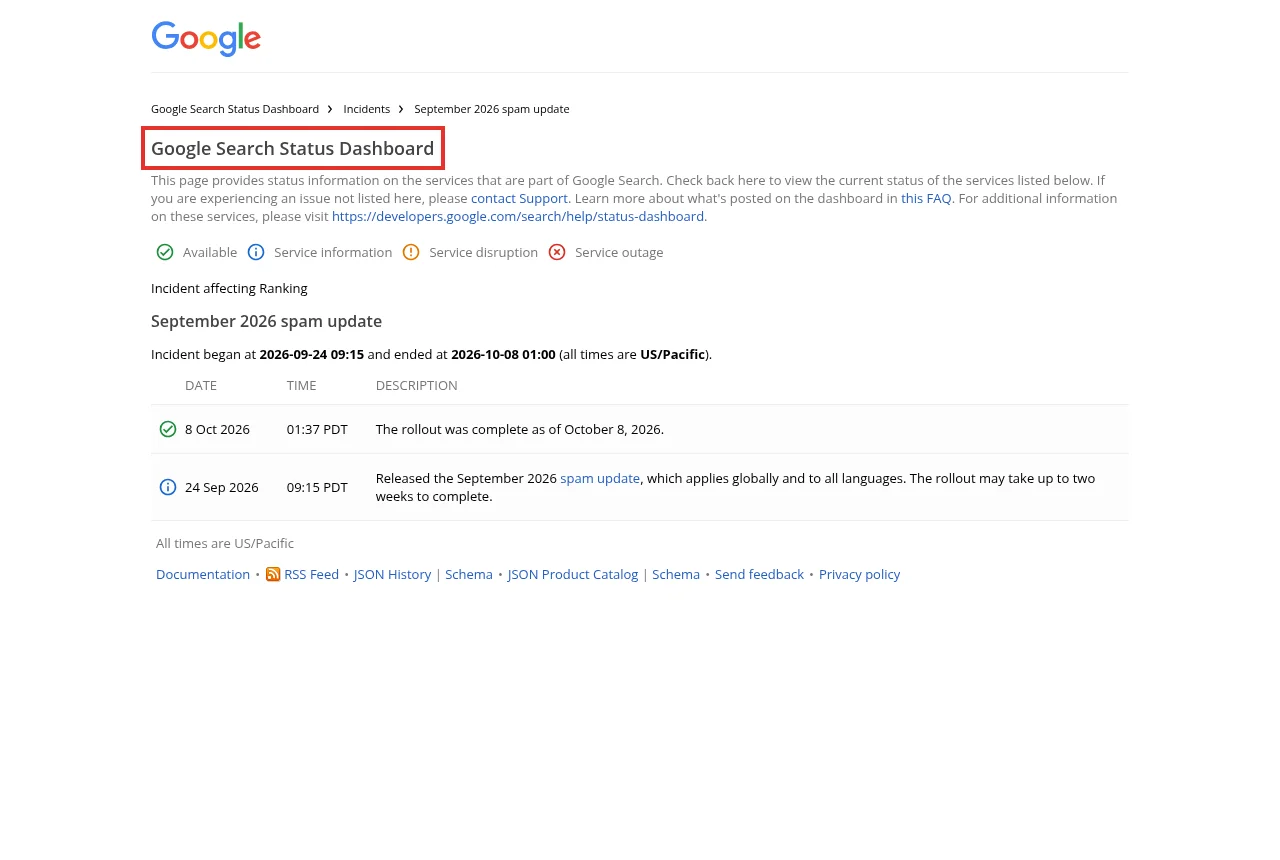
Task: Click the Service outage red legend icon
Action: click(557, 252)
